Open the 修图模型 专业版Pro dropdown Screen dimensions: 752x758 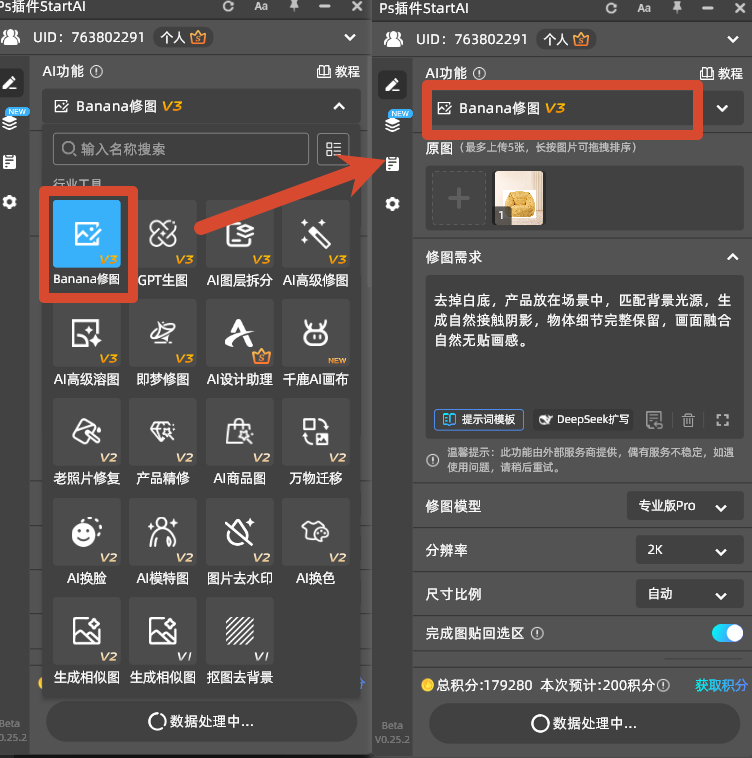coord(685,506)
